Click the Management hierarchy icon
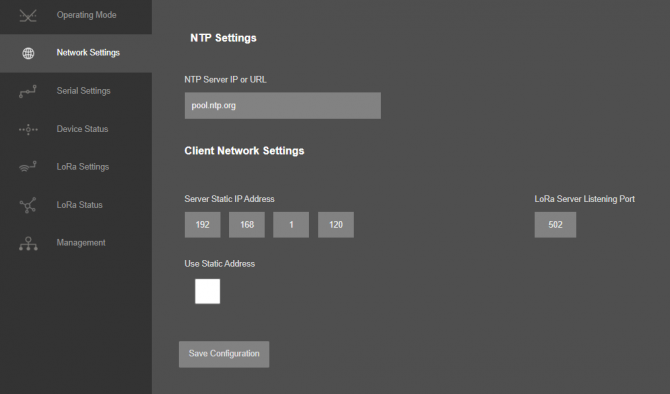670x394 pixels. (x=28, y=243)
